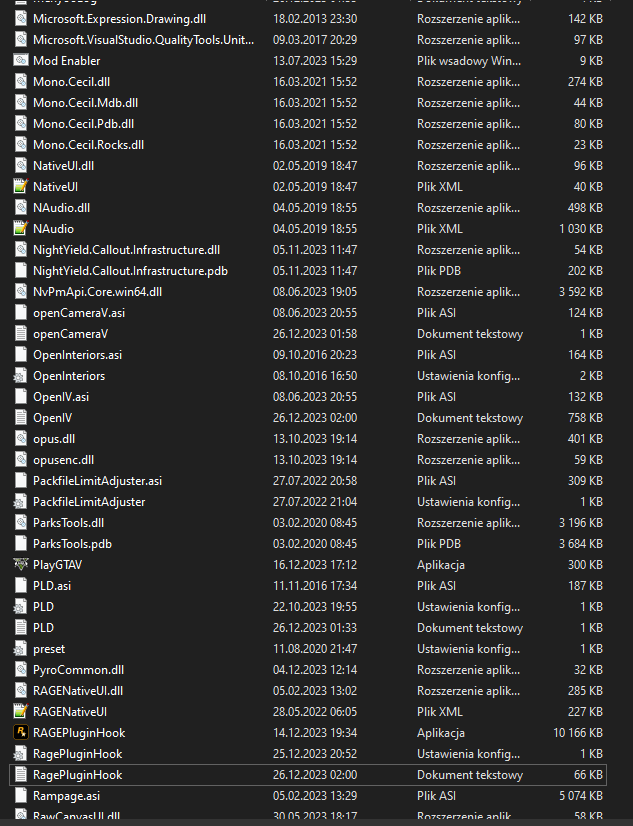Click the NAudio XML file icon

click(x=21, y=229)
